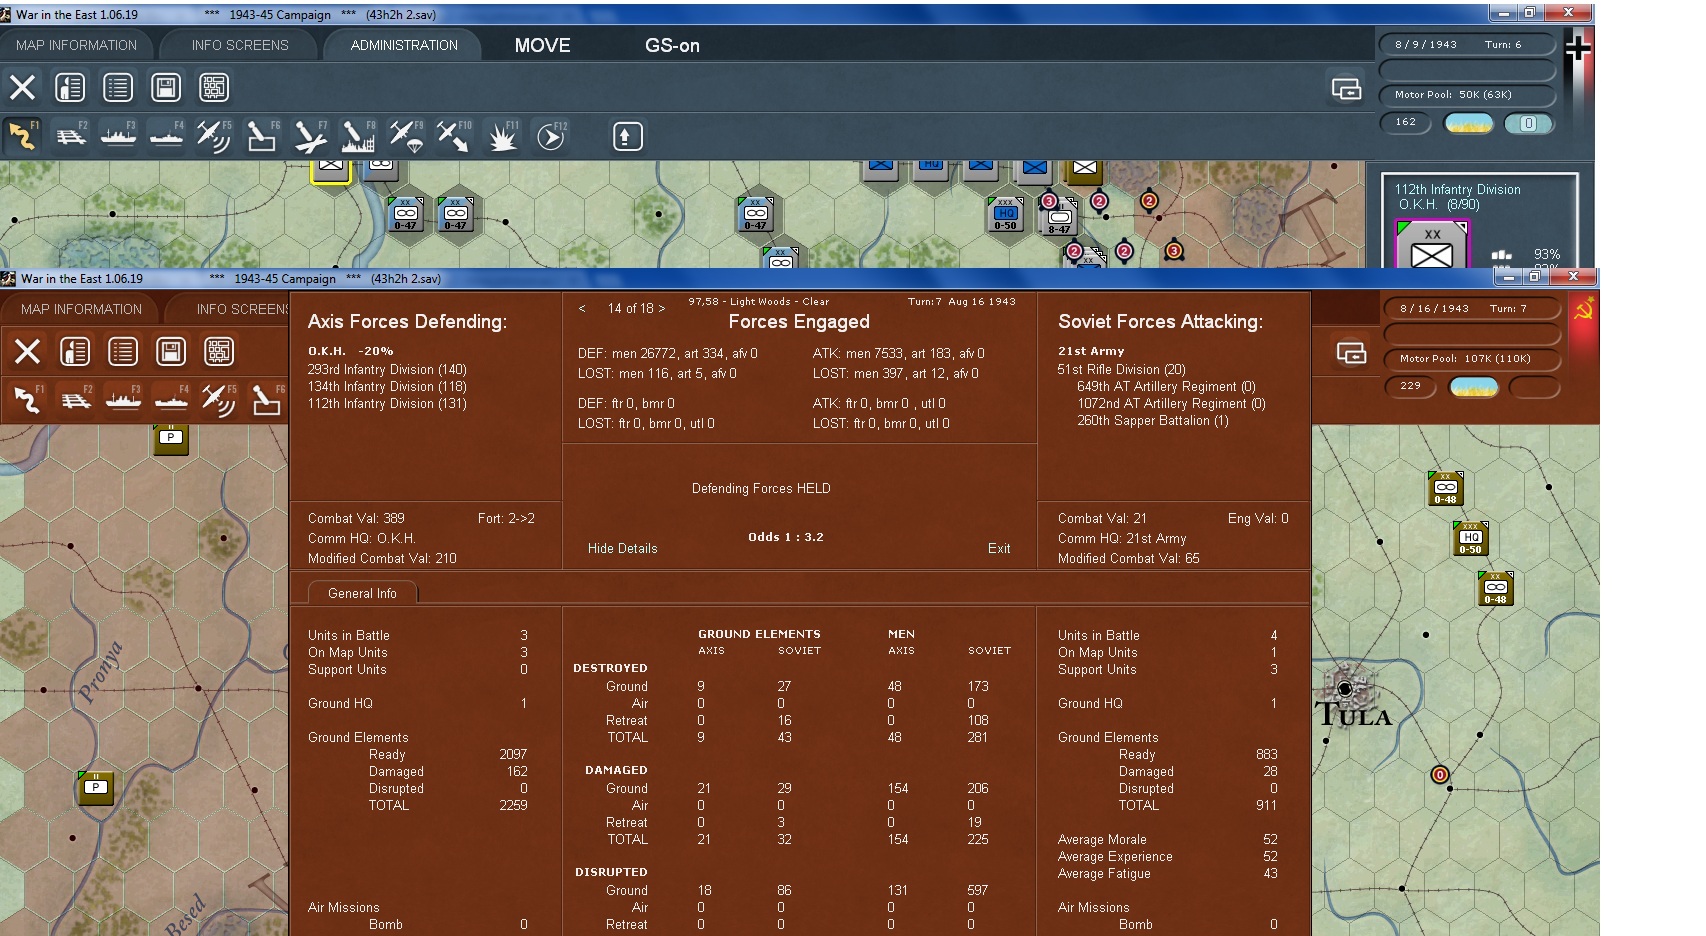Select the F1 Move mode icon in the blue window

[x=22, y=136]
